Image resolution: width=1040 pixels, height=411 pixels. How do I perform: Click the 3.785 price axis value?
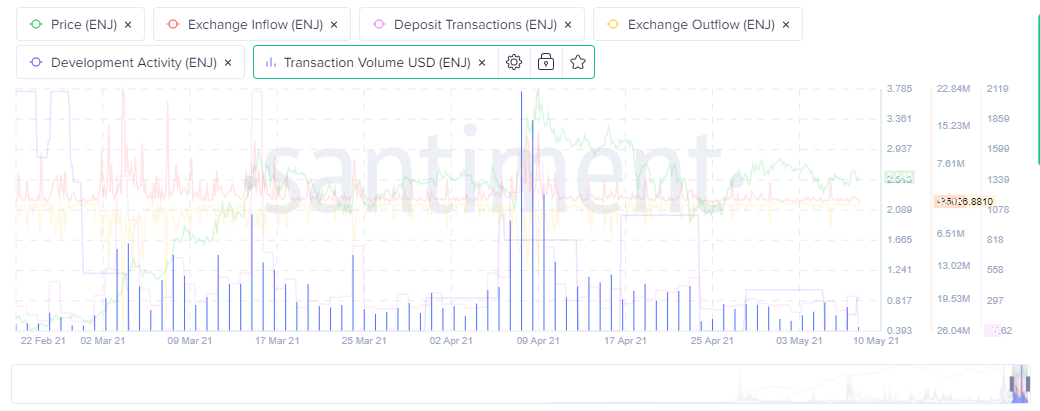(x=900, y=89)
